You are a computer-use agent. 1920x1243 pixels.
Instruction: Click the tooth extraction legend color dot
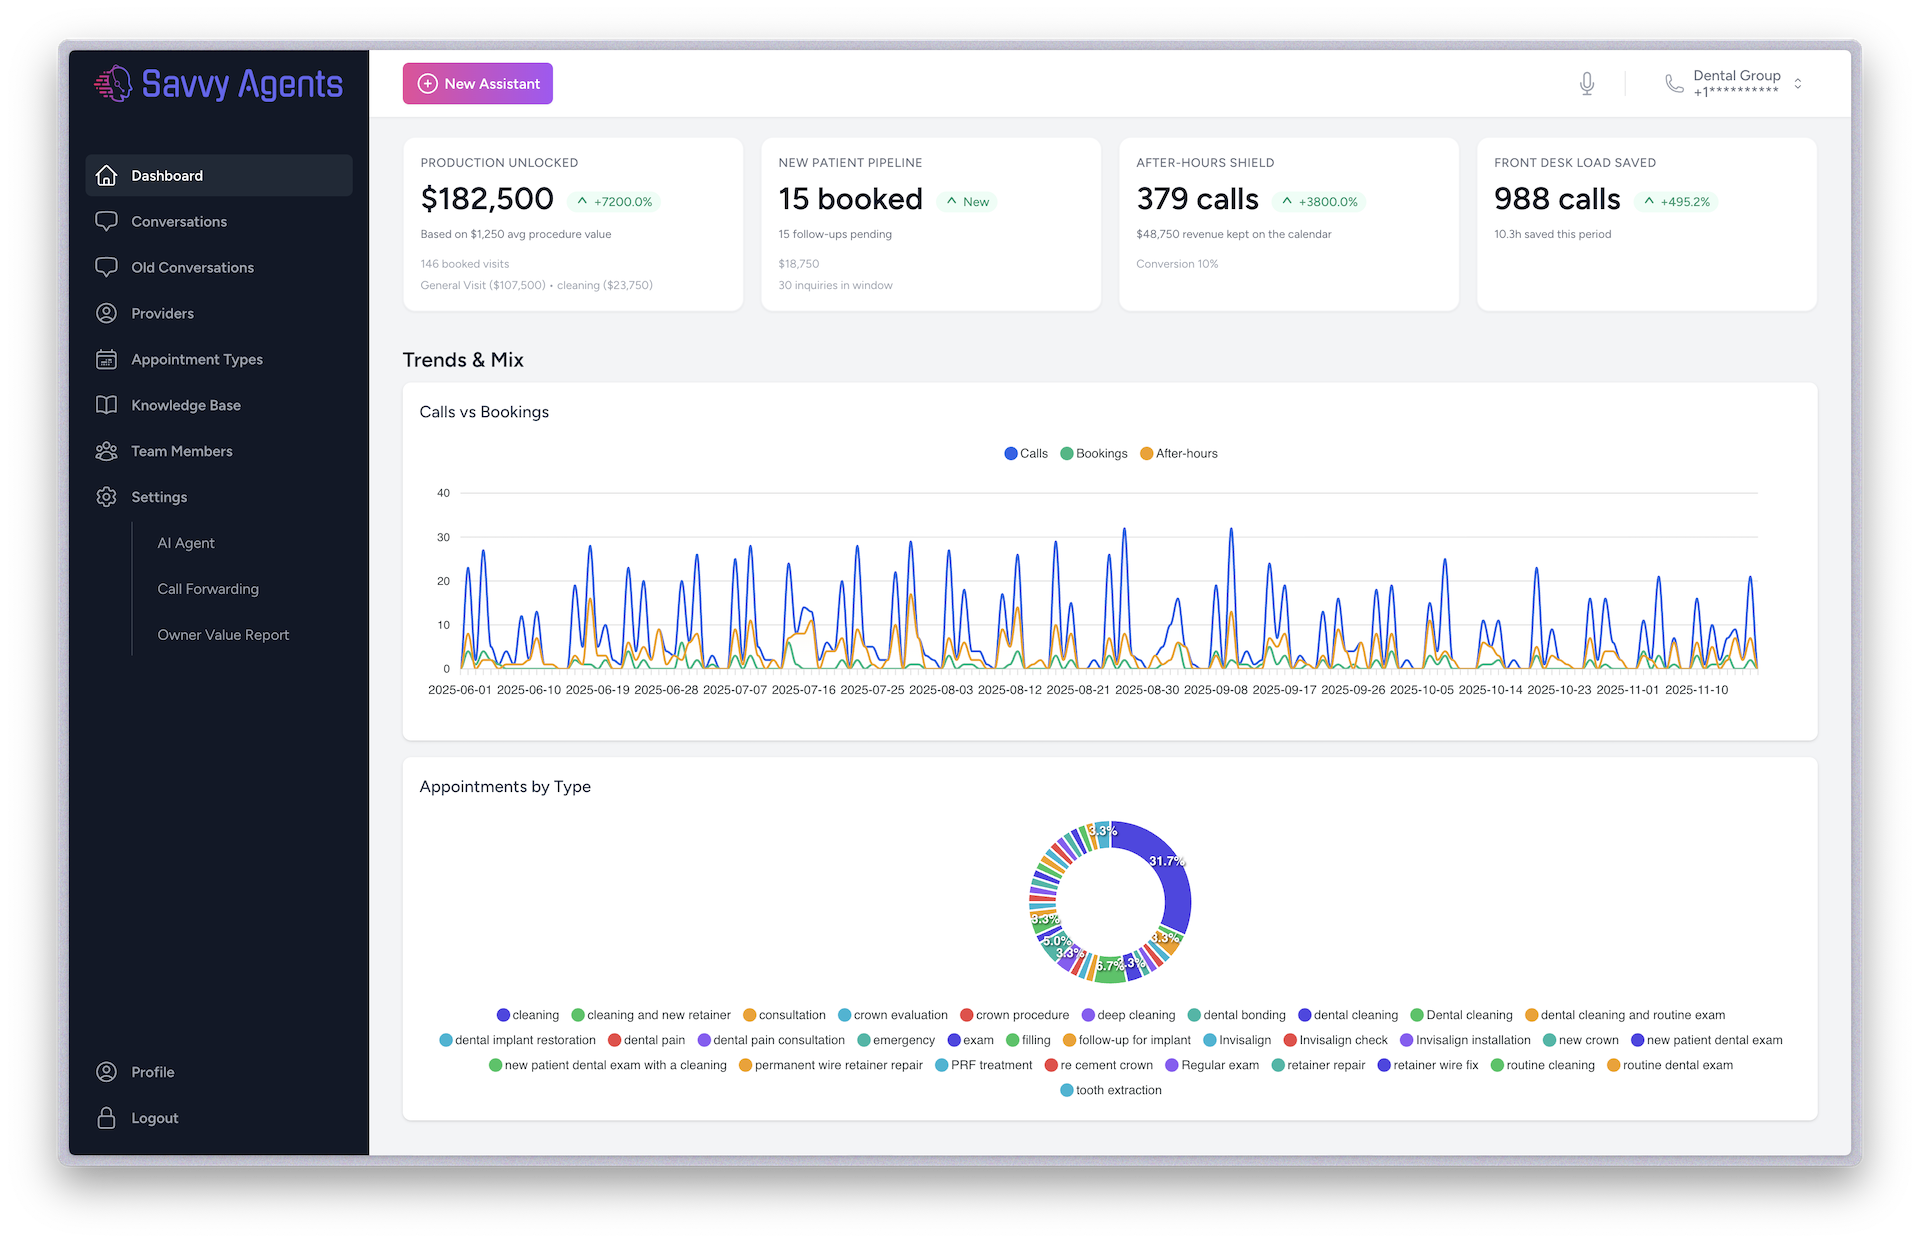pos(1065,1090)
